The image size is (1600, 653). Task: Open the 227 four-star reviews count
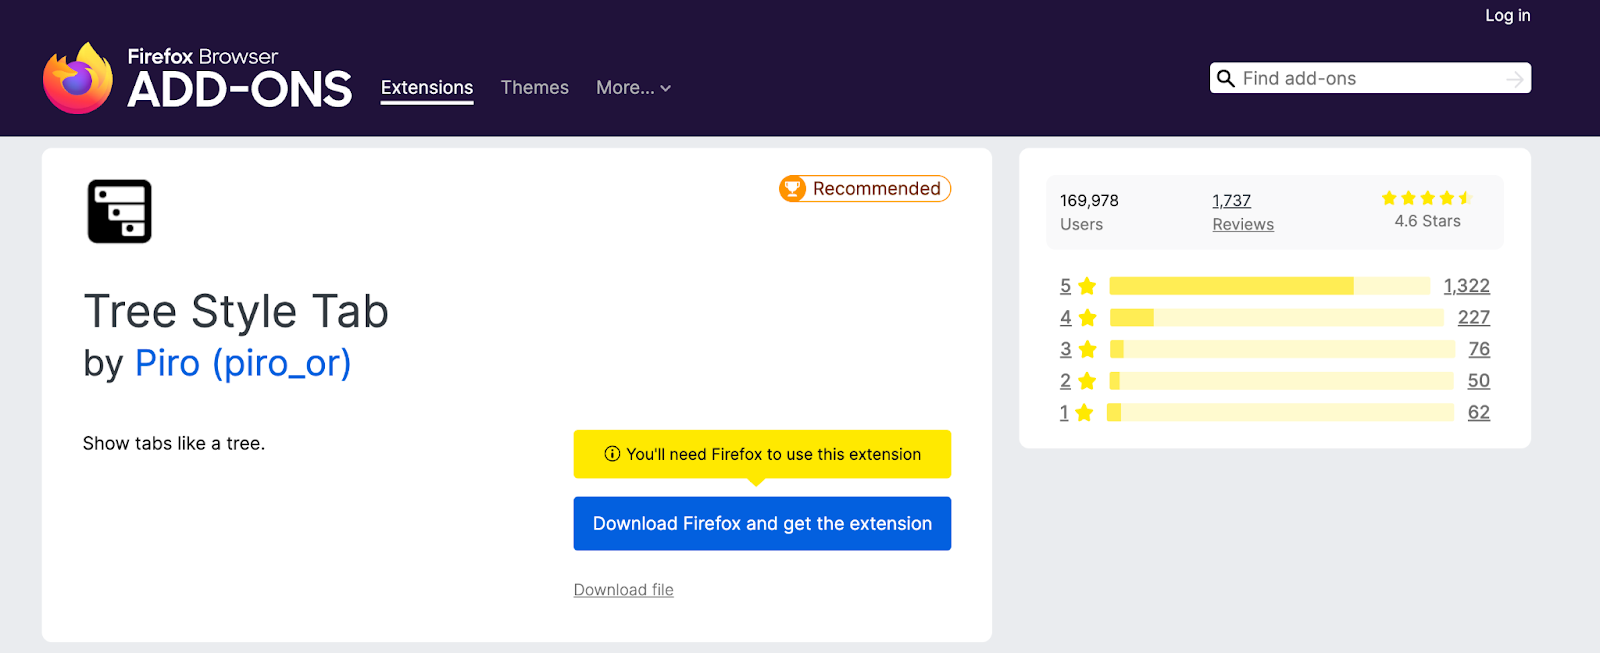coord(1474,318)
